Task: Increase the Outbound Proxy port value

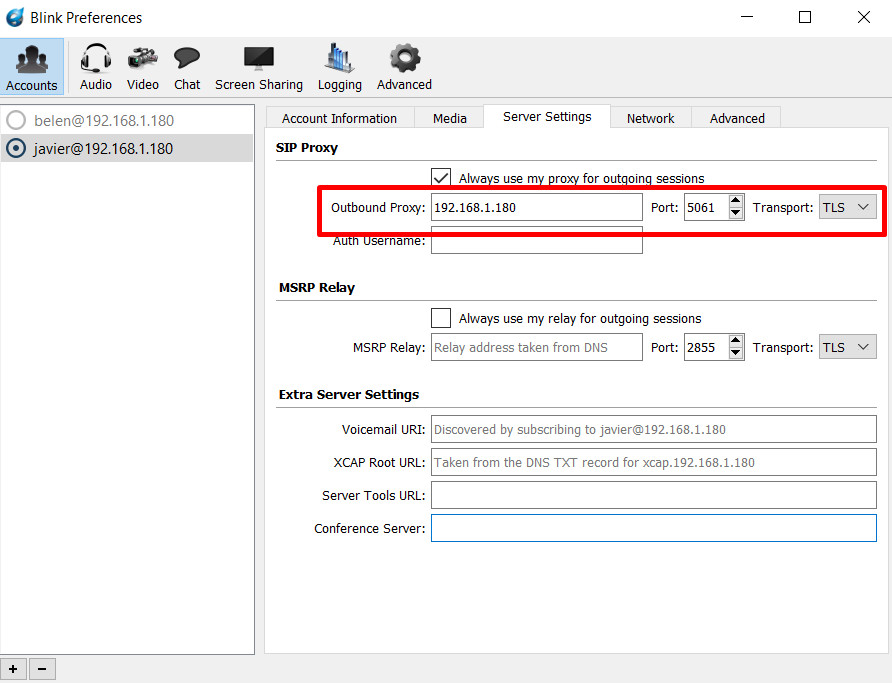Action: coord(736,201)
